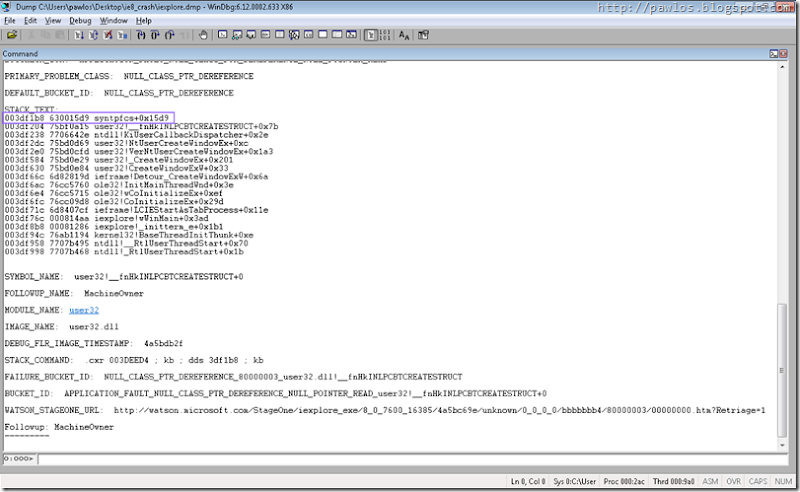Image resolution: width=800 pixels, height=492 pixels.
Task: Click the 'Followup: MachineOwner' line
Action: coord(59,427)
